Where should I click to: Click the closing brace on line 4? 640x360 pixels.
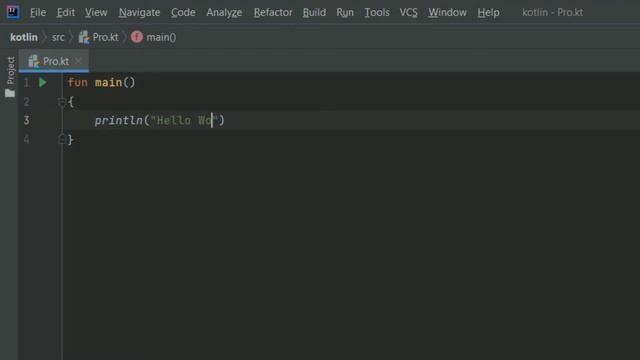coord(70,140)
